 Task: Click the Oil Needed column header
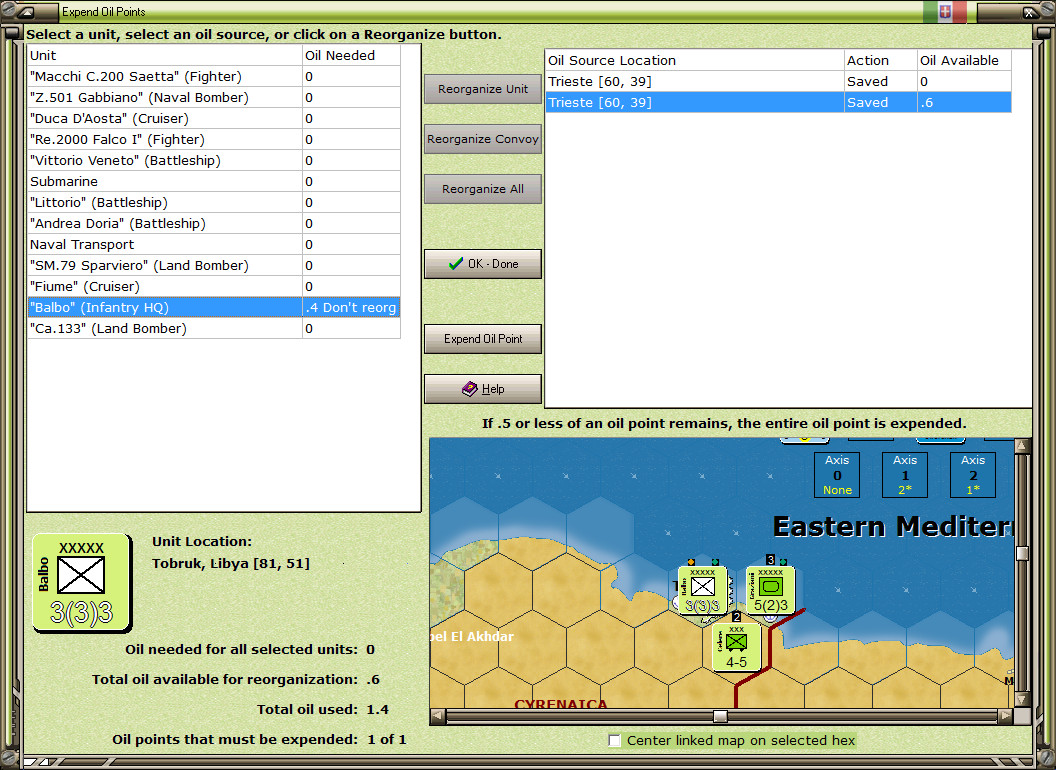[351, 55]
